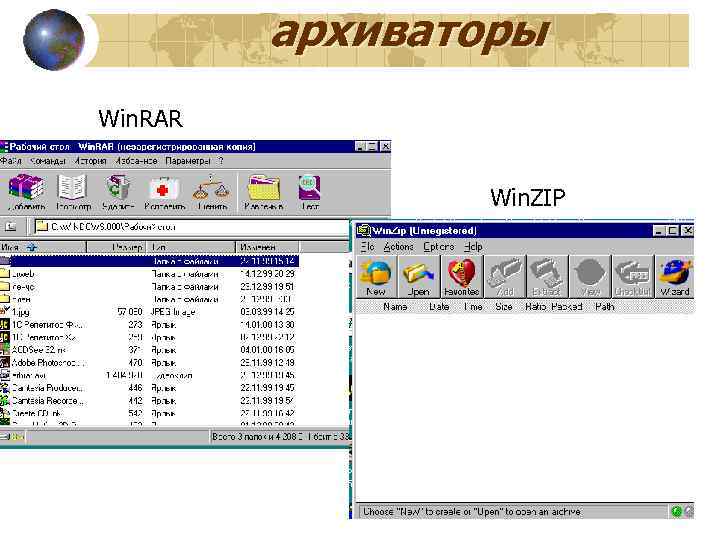
Task: Click the JPEG Image type cell
Action: point(173,312)
